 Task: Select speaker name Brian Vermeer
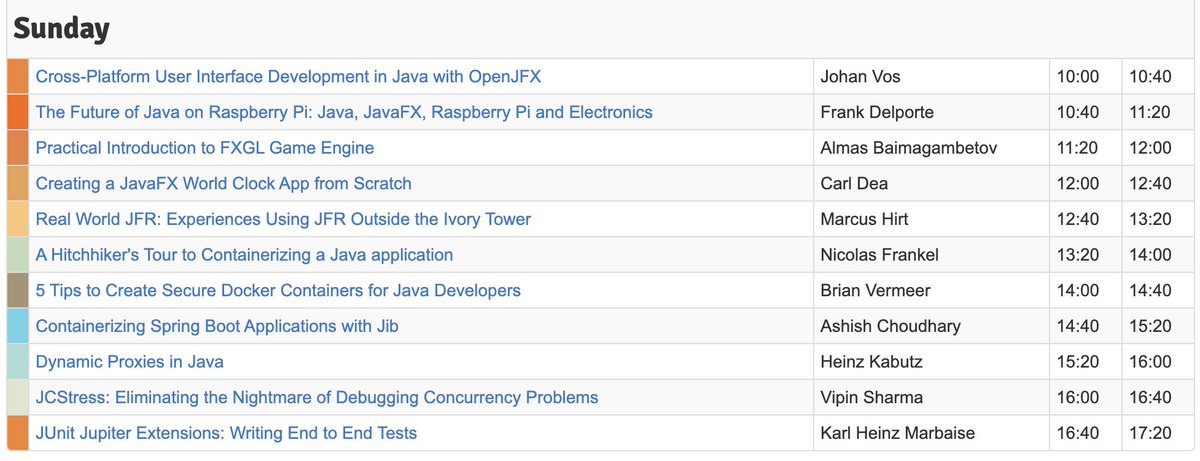[874, 291]
